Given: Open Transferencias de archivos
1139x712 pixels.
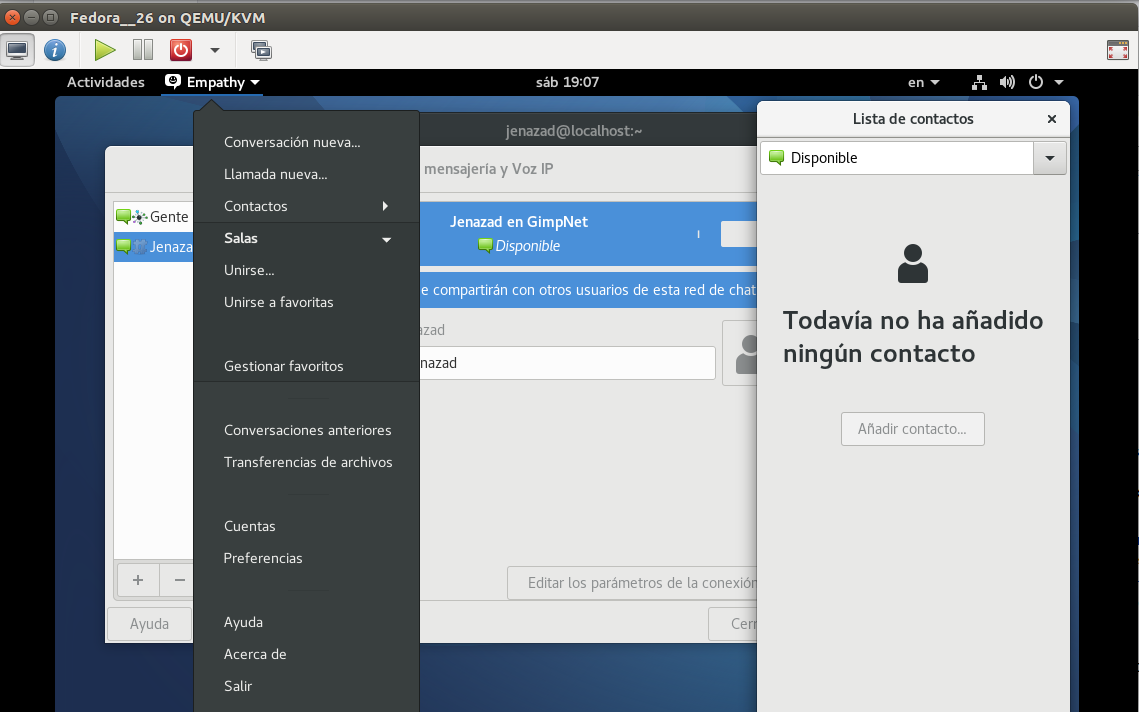Looking at the screenshot, I should coord(307,462).
